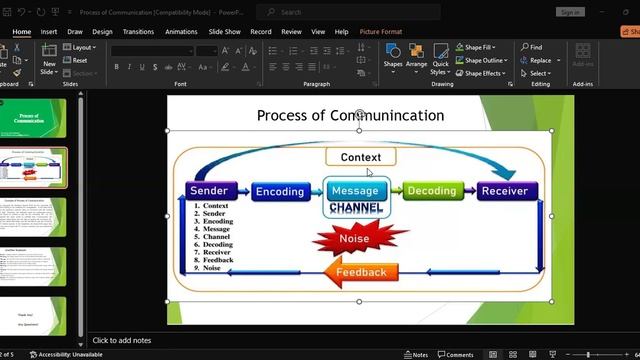Click the Text Direction icon
This screenshot has width=640, height=360.
pyautogui.click(x=362, y=47)
